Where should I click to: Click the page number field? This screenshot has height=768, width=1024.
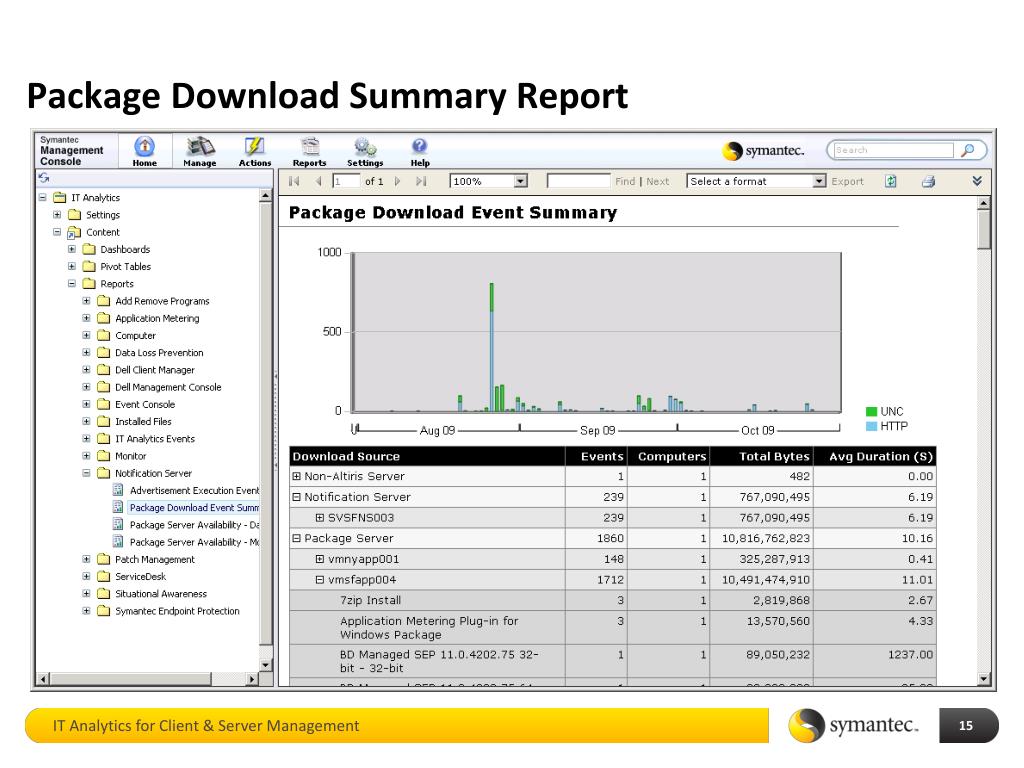coord(346,182)
